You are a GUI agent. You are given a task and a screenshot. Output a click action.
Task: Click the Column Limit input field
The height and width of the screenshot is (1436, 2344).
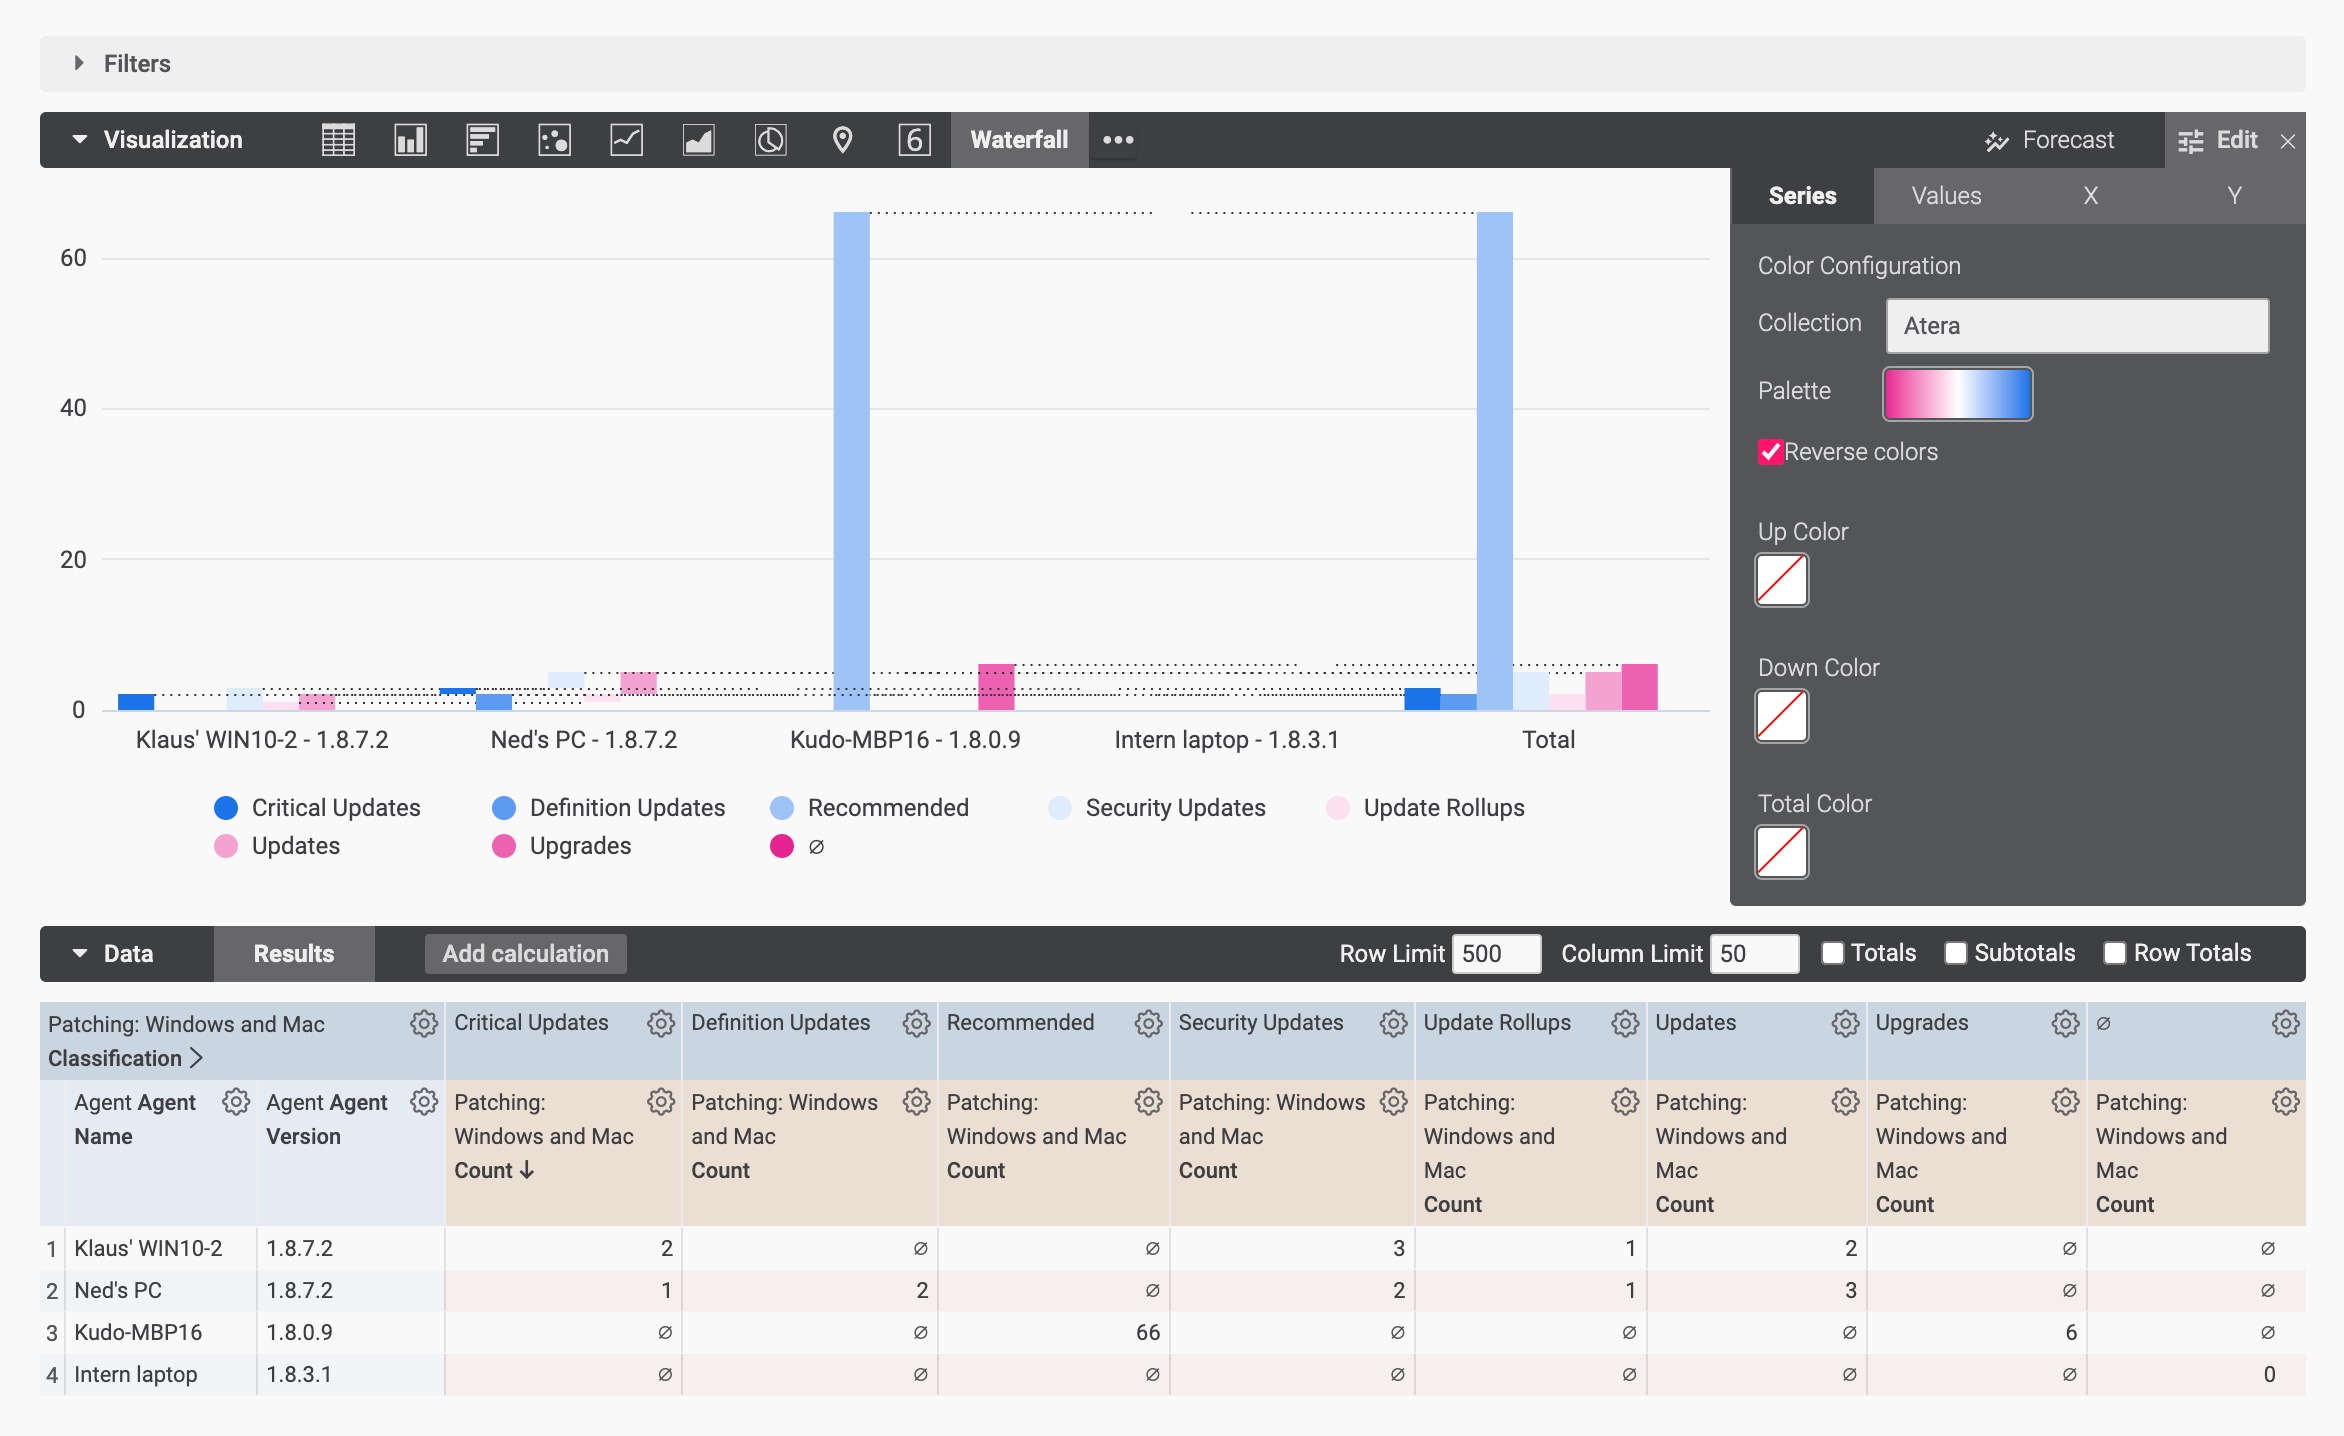pyautogui.click(x=1754, y=954)
